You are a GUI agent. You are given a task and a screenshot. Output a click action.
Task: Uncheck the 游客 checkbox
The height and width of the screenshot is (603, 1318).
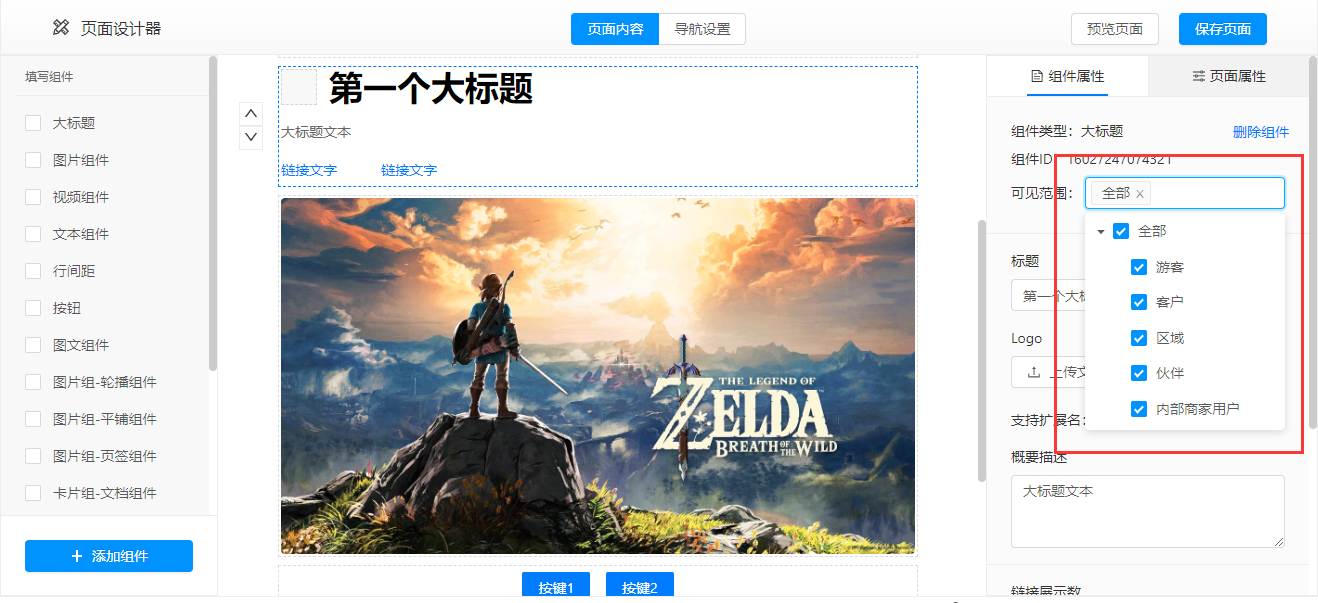point(1139,267)
